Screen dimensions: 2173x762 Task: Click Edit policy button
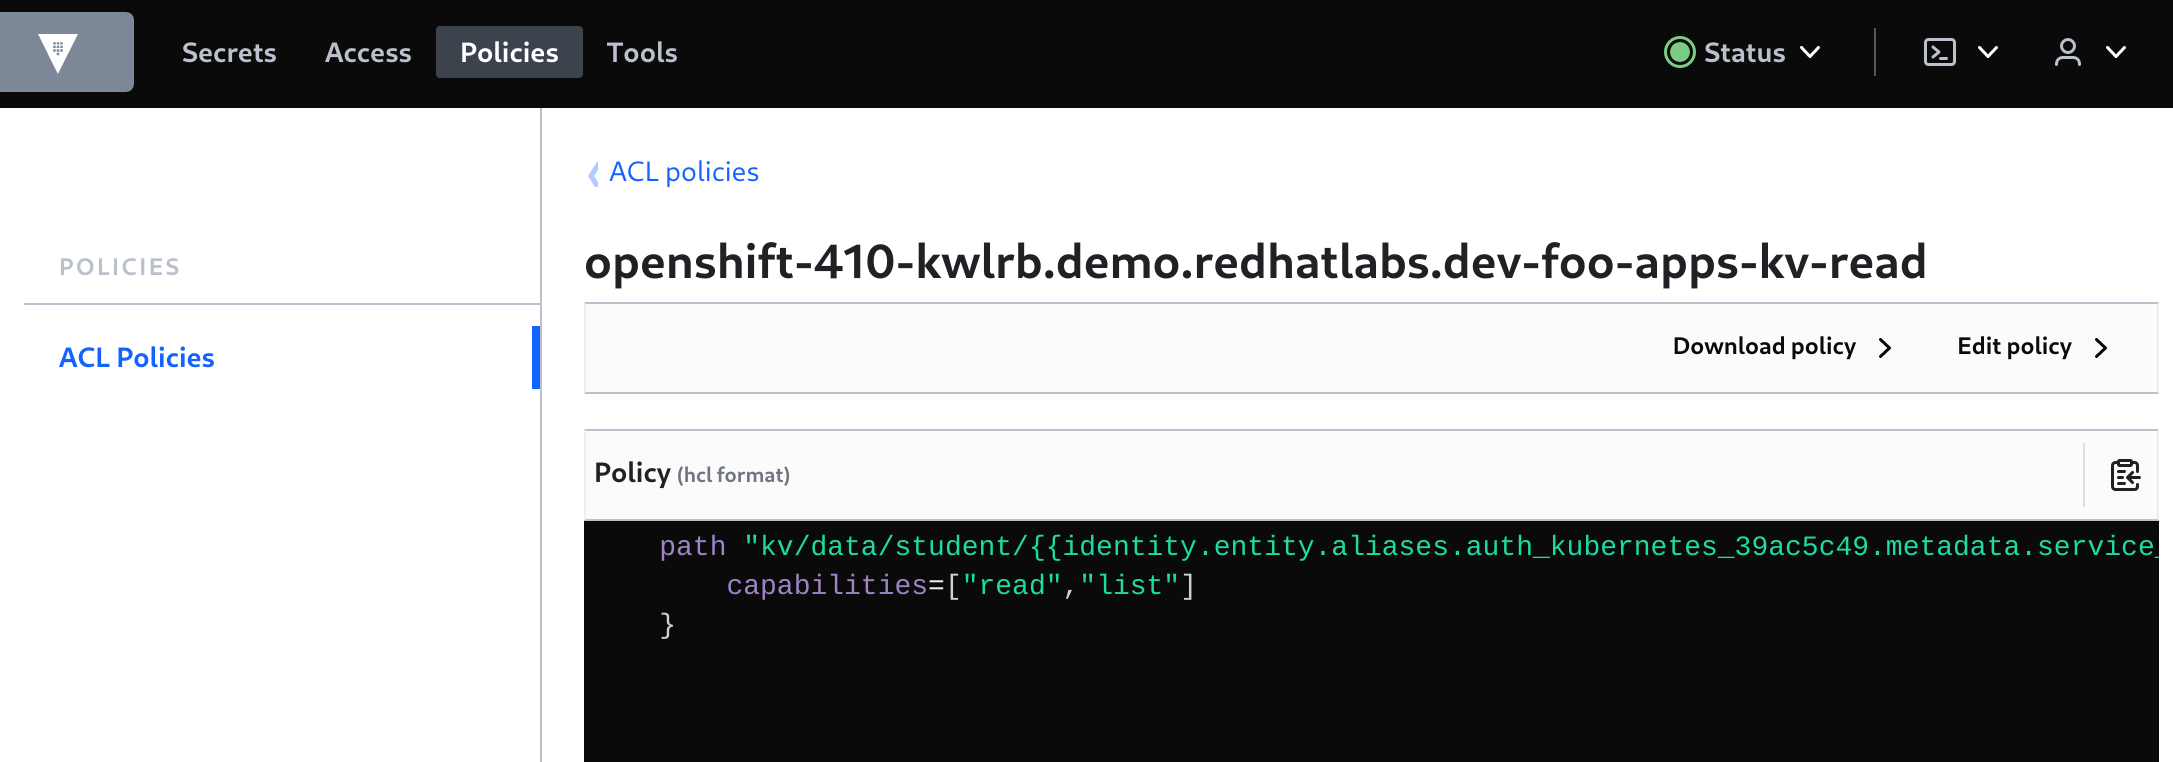[x=2033, y=346]
